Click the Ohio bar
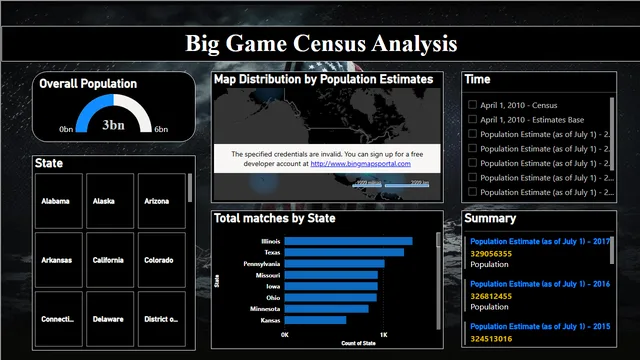This screenshot has height=360, width=640. coord(331,298)
